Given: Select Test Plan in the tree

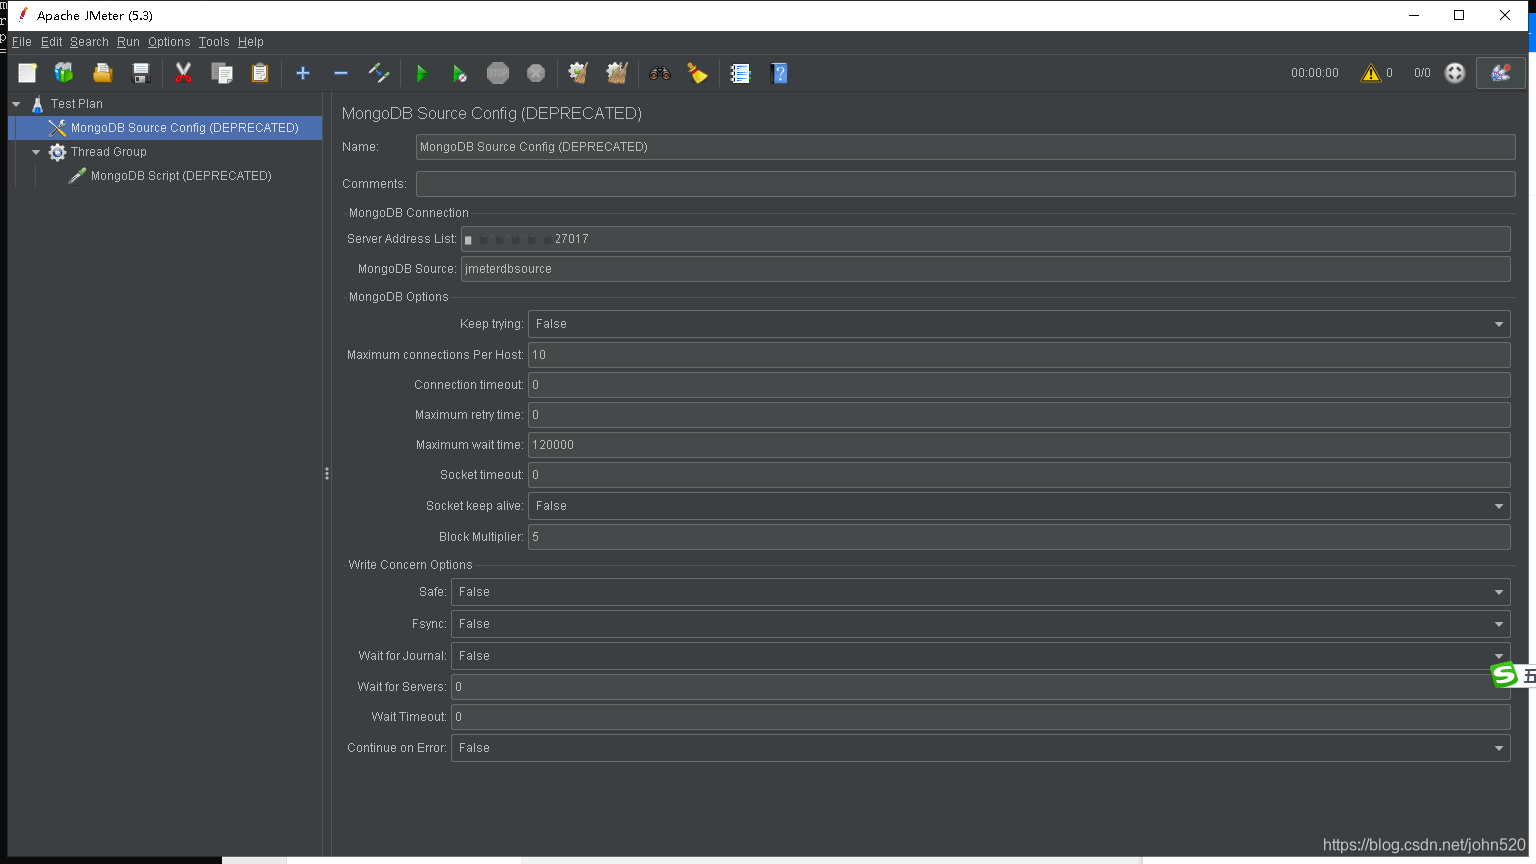Looking at the screenshot, I should pos(76,104).
